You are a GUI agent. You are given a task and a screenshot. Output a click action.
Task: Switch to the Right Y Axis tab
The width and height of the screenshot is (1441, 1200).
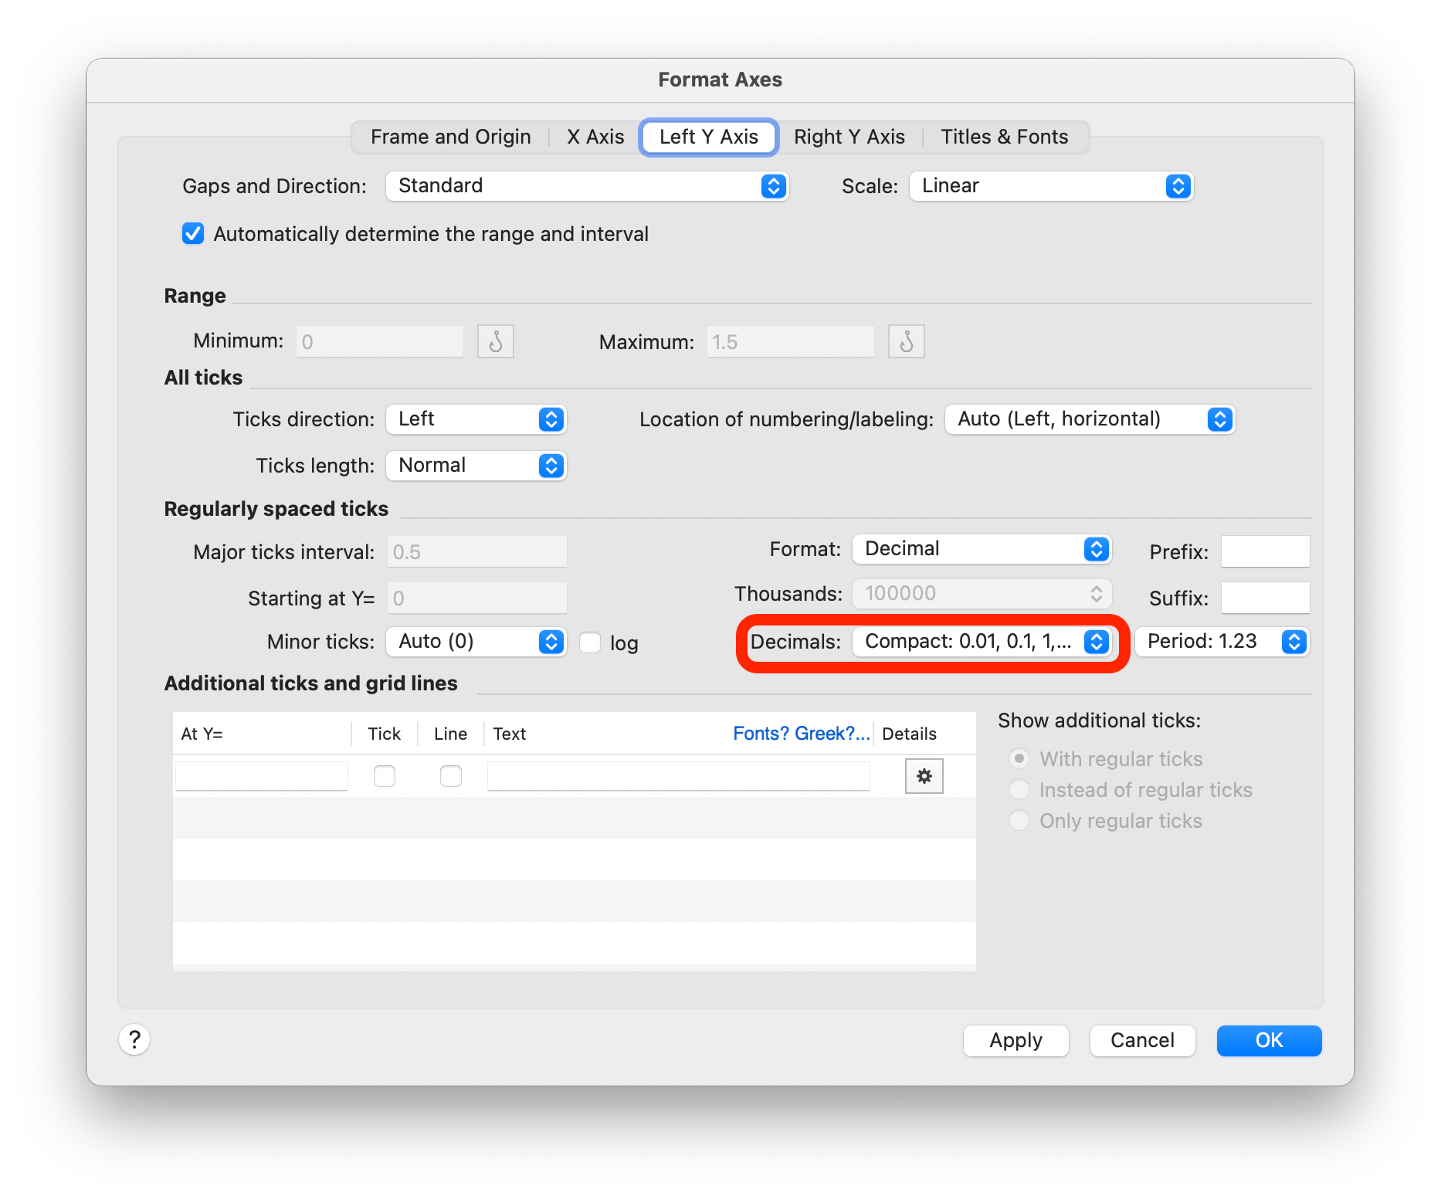(849, 137)
